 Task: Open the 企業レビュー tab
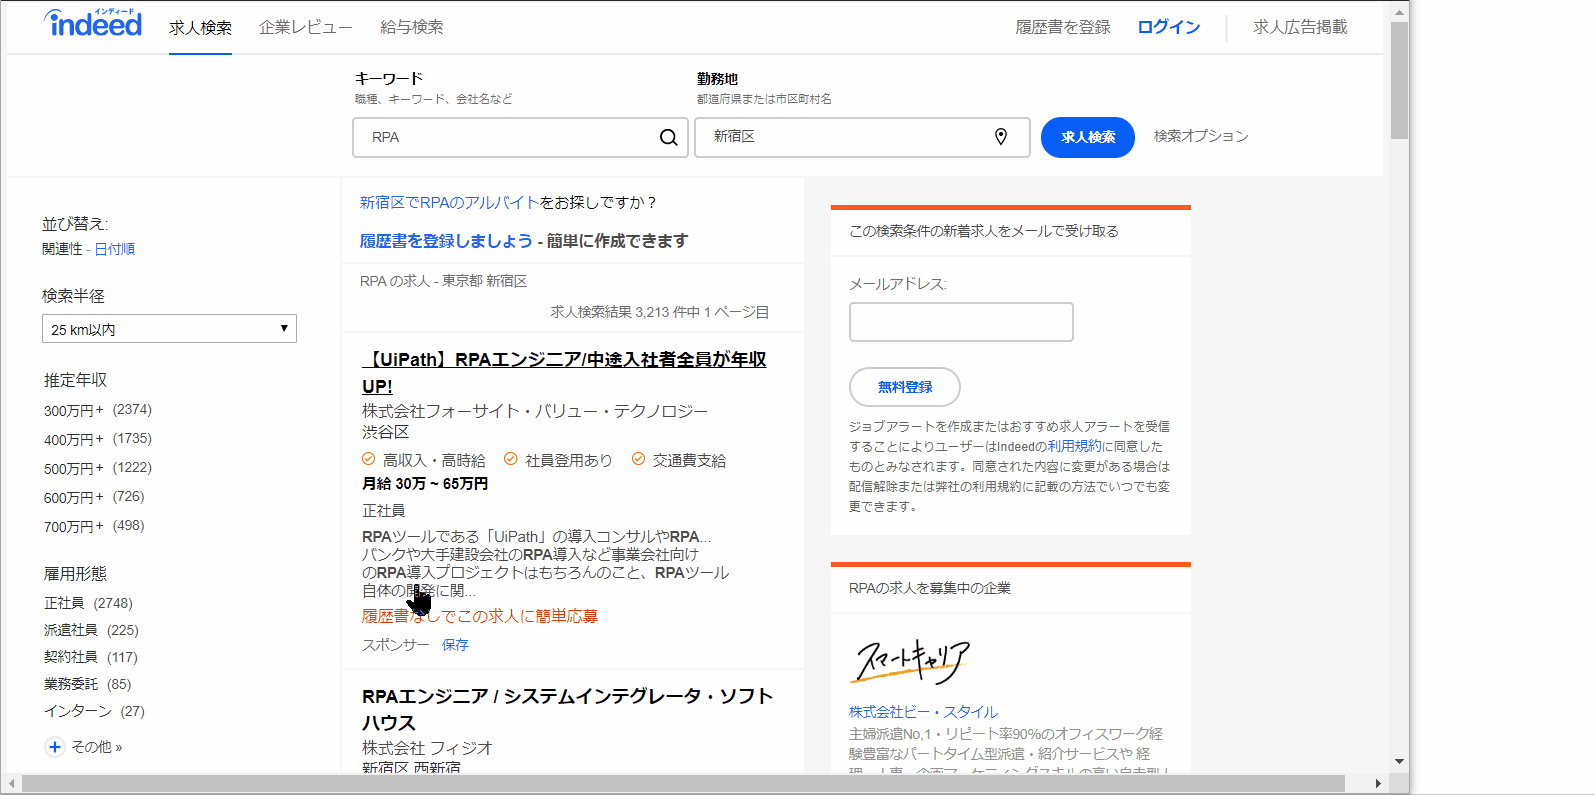(305, 28)
